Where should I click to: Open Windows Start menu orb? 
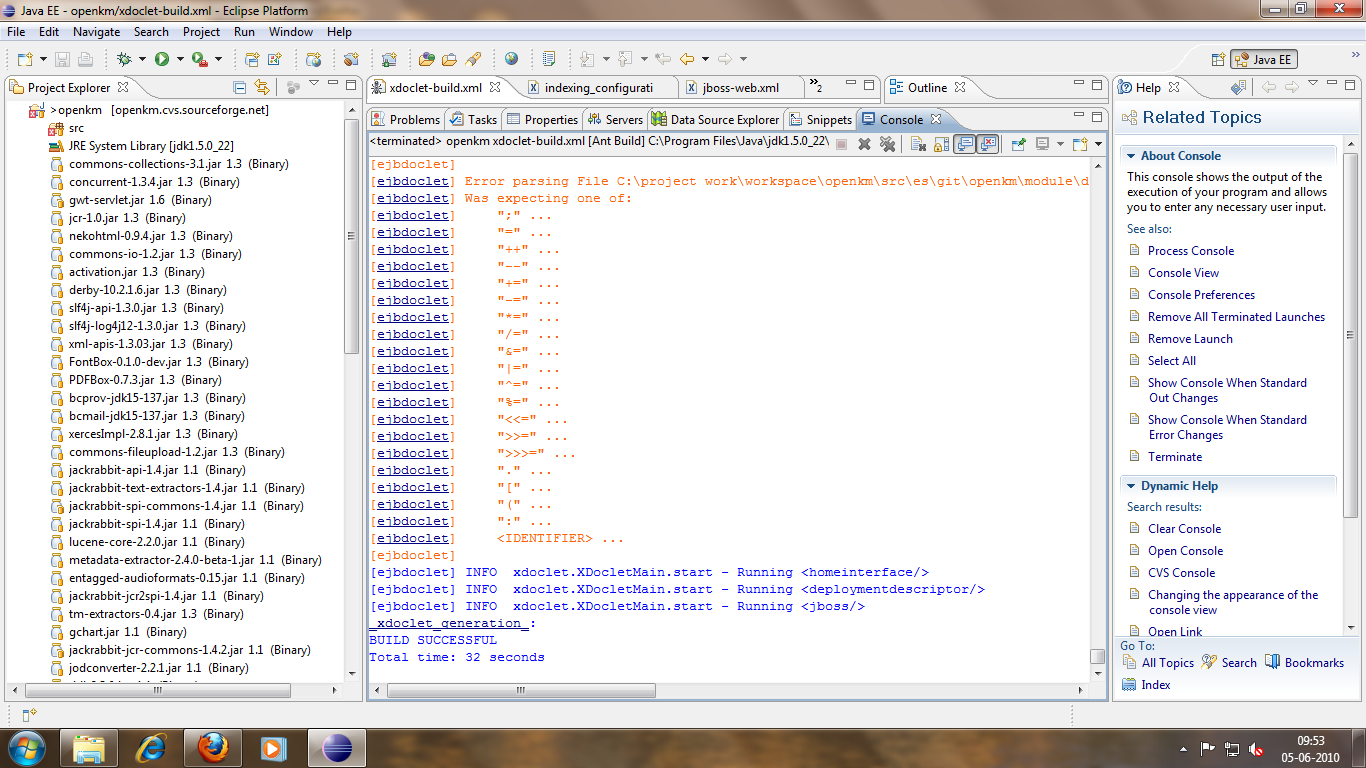[26, 746]
